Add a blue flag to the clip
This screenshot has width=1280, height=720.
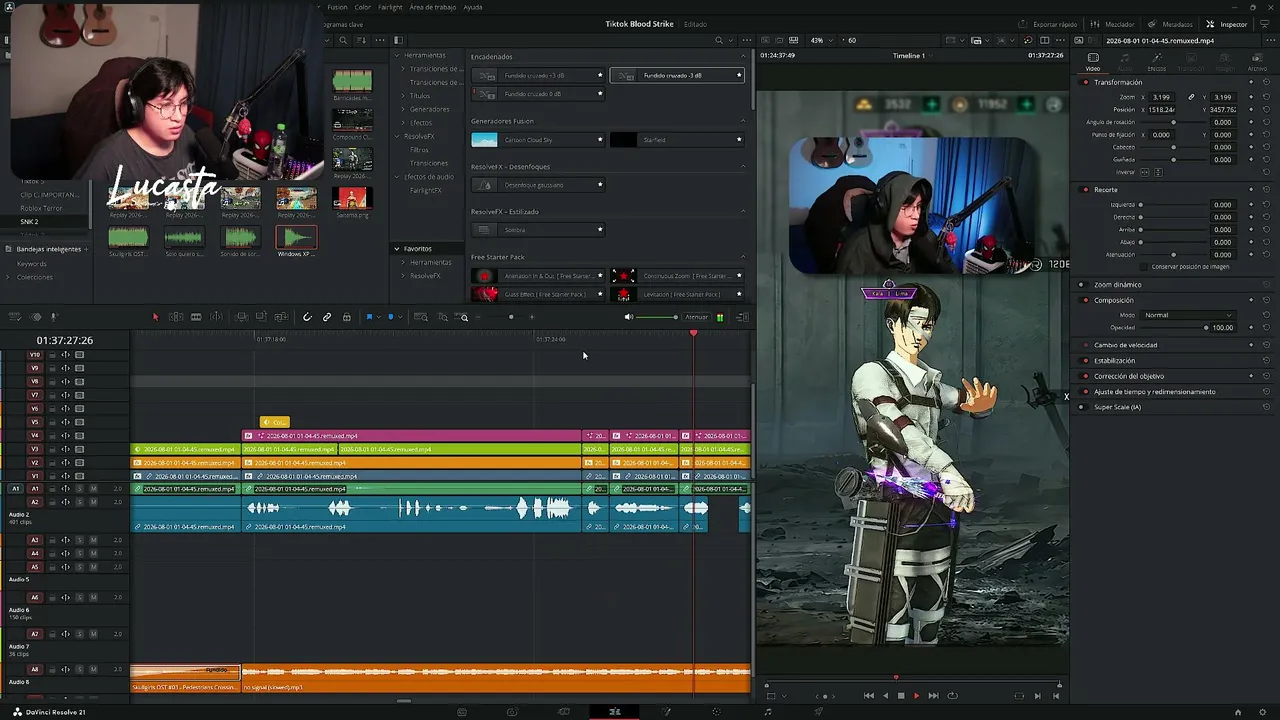(x=369, y=317)
